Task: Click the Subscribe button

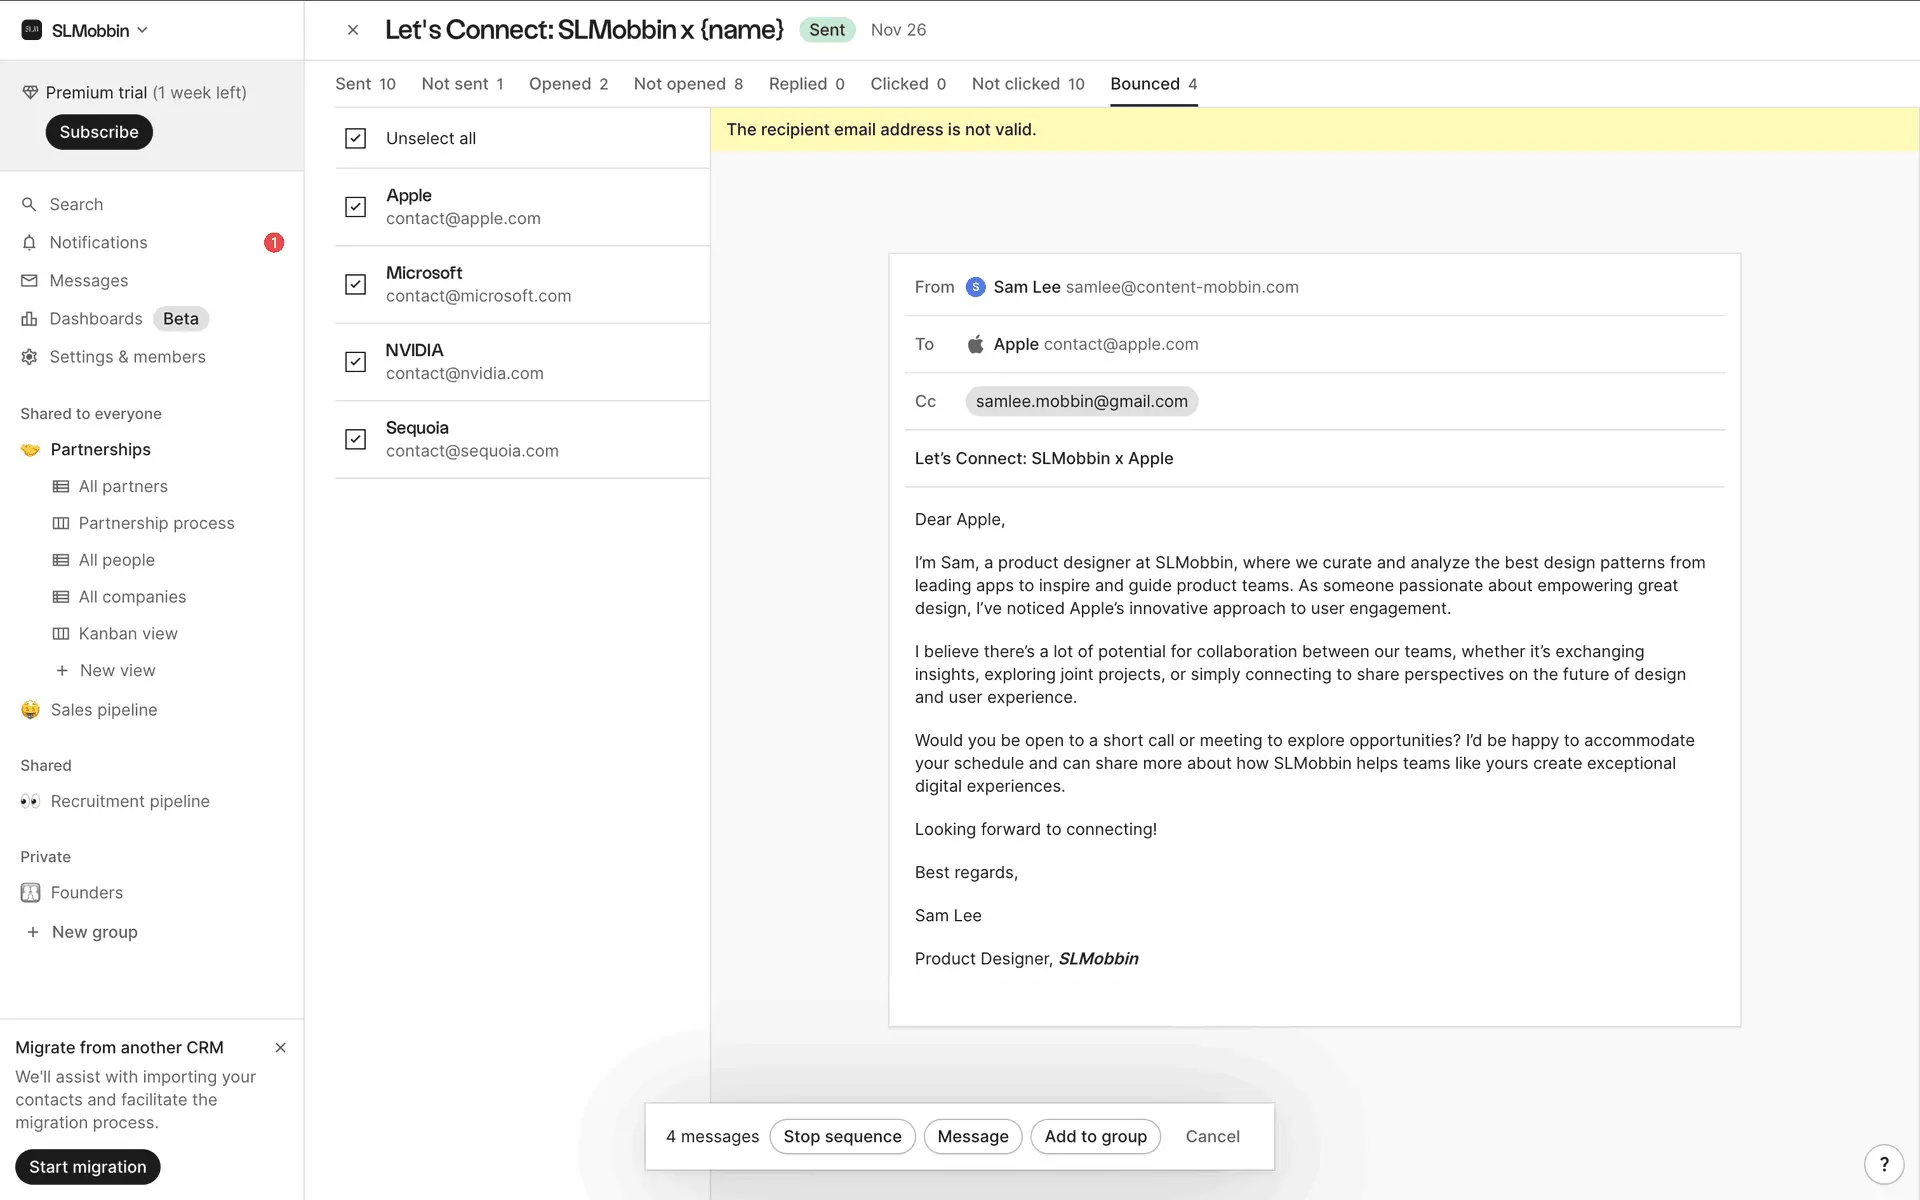Action: click(98, 132)
